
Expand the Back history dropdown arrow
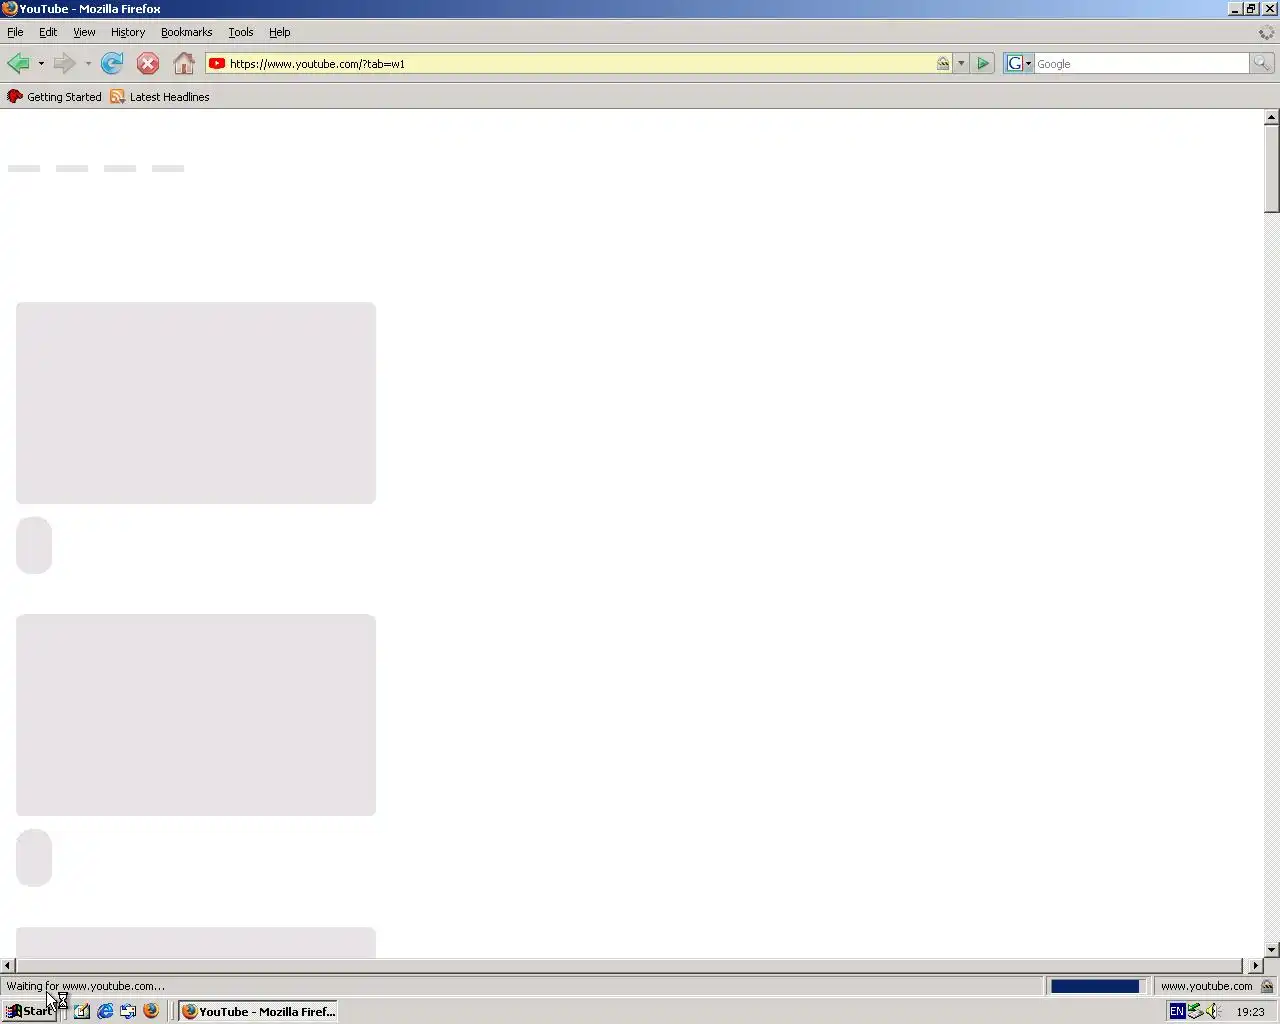coord(41,64)
